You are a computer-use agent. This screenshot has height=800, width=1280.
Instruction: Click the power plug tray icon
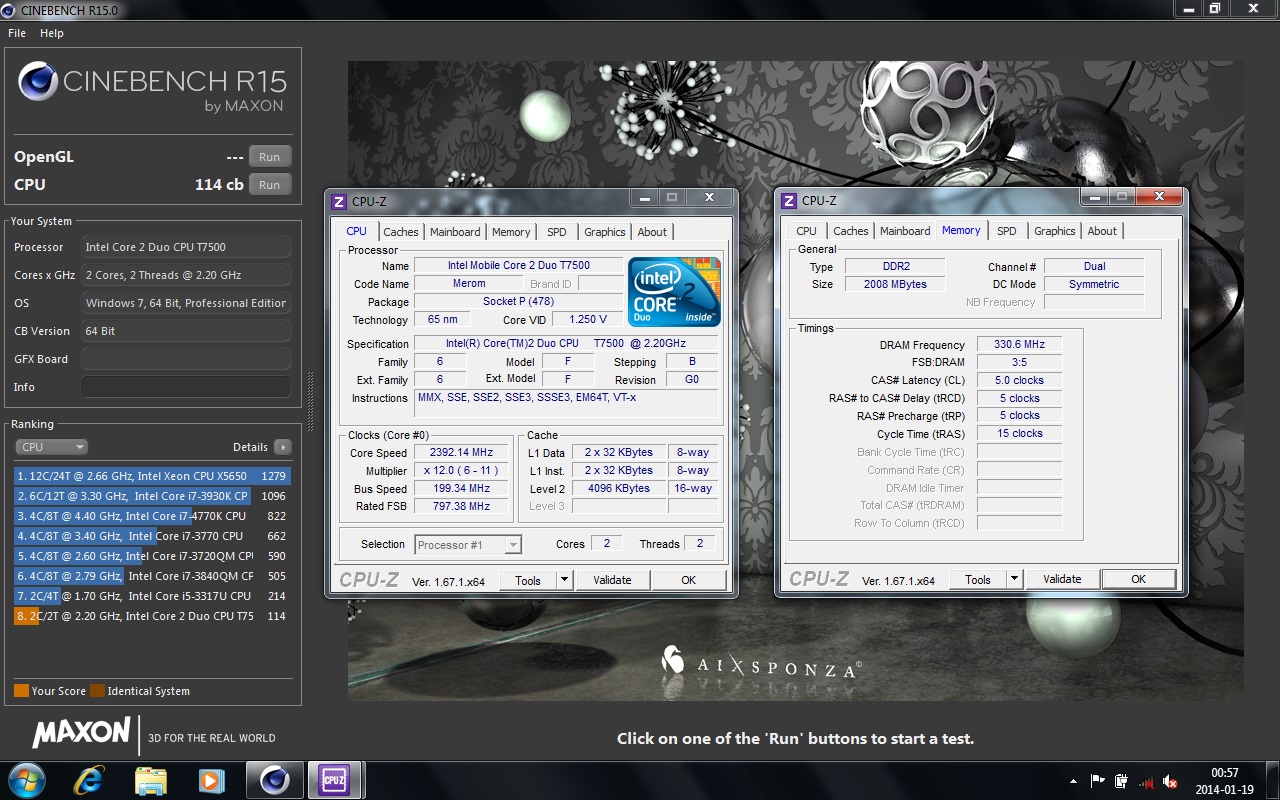tap(1122, 781)
